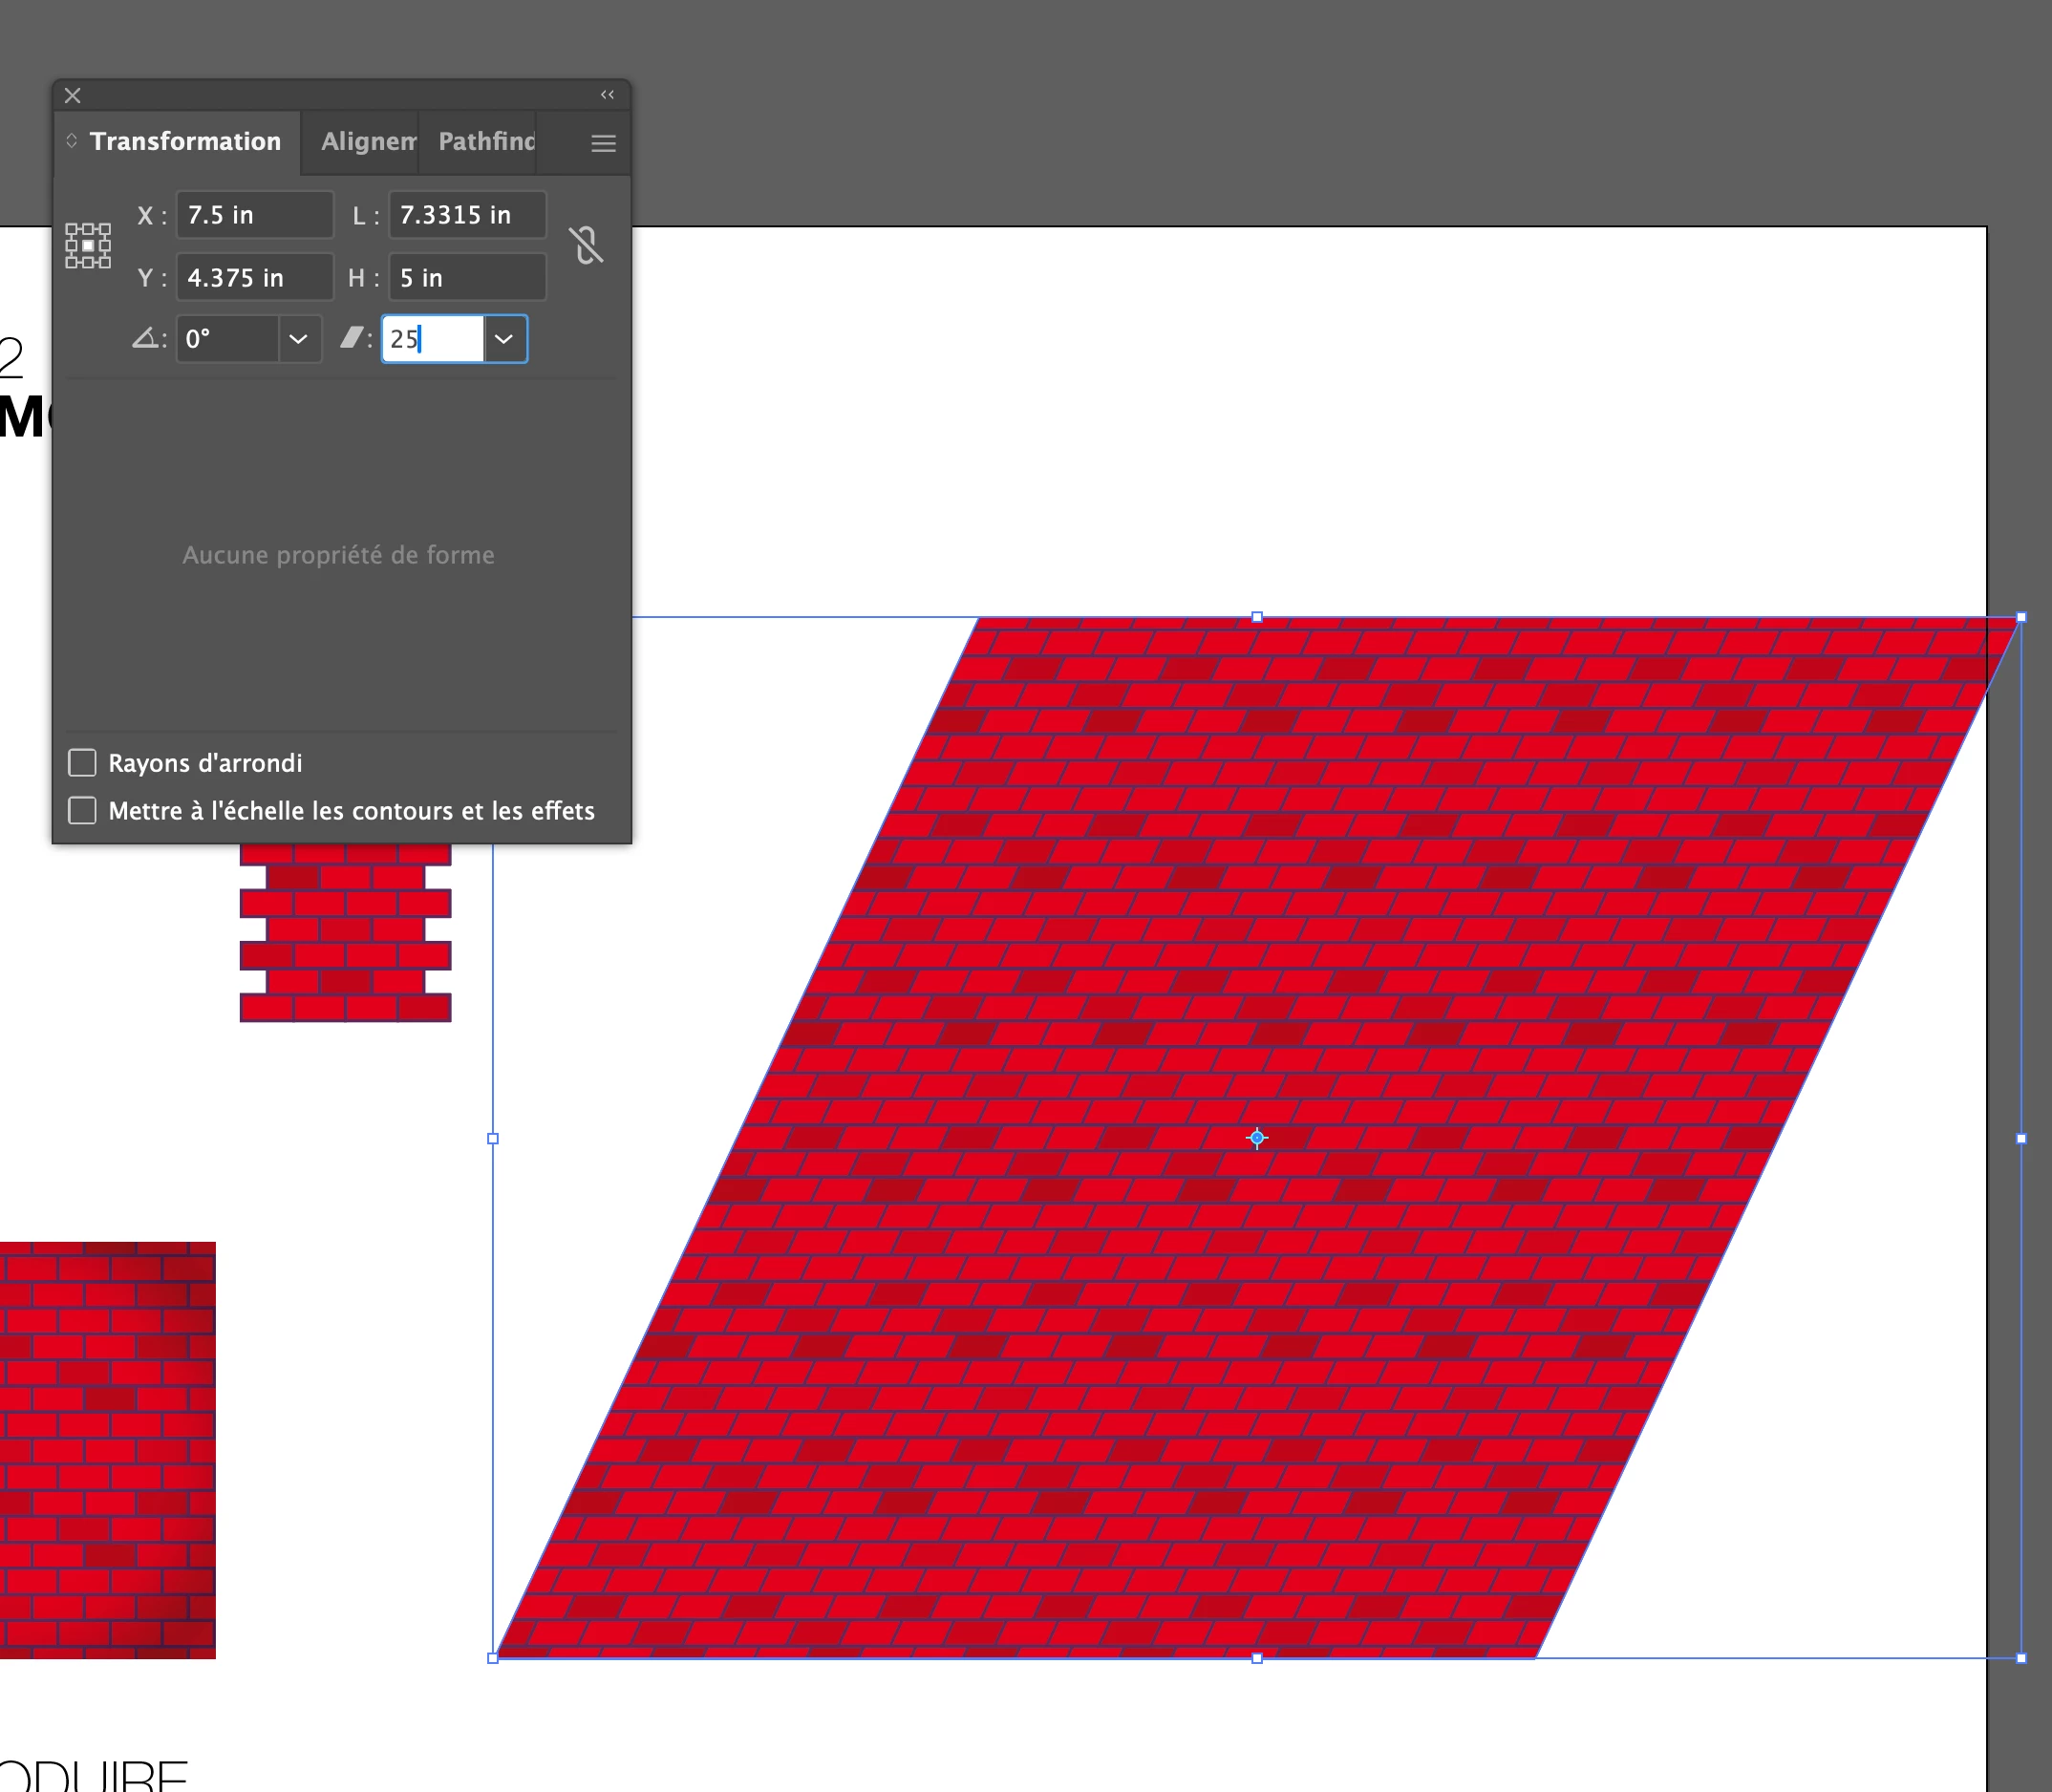Open the Transformation panel options menu
This screenshot has height=1792, width=2052.
pos(603,143)
